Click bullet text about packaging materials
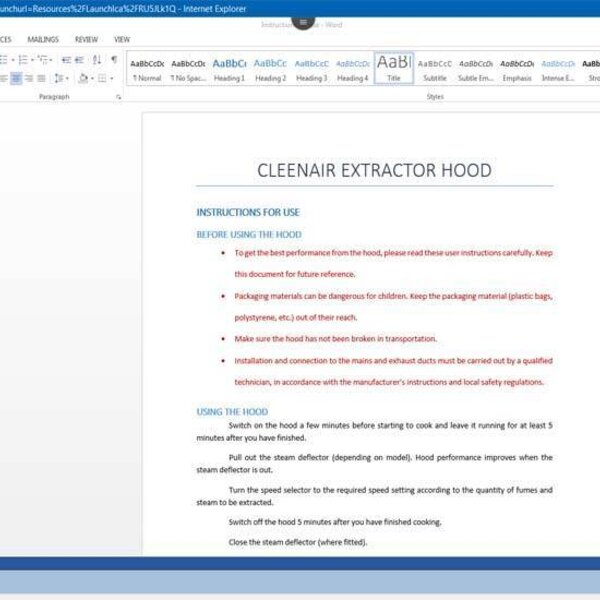The width and height of the screenshot is (600, 600). coord(393,307)
